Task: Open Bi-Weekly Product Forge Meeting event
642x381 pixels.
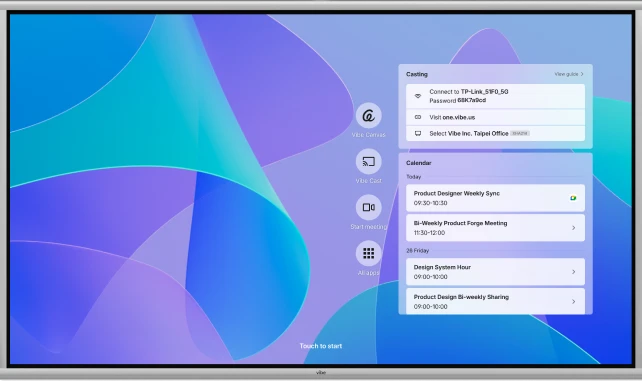Action: point(495,228)
